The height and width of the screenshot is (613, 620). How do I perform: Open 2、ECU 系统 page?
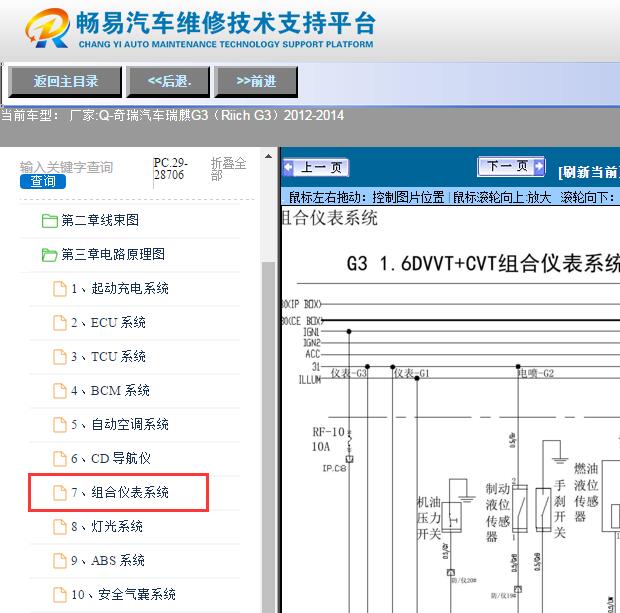pyautogui.click(x=108, y=323)
